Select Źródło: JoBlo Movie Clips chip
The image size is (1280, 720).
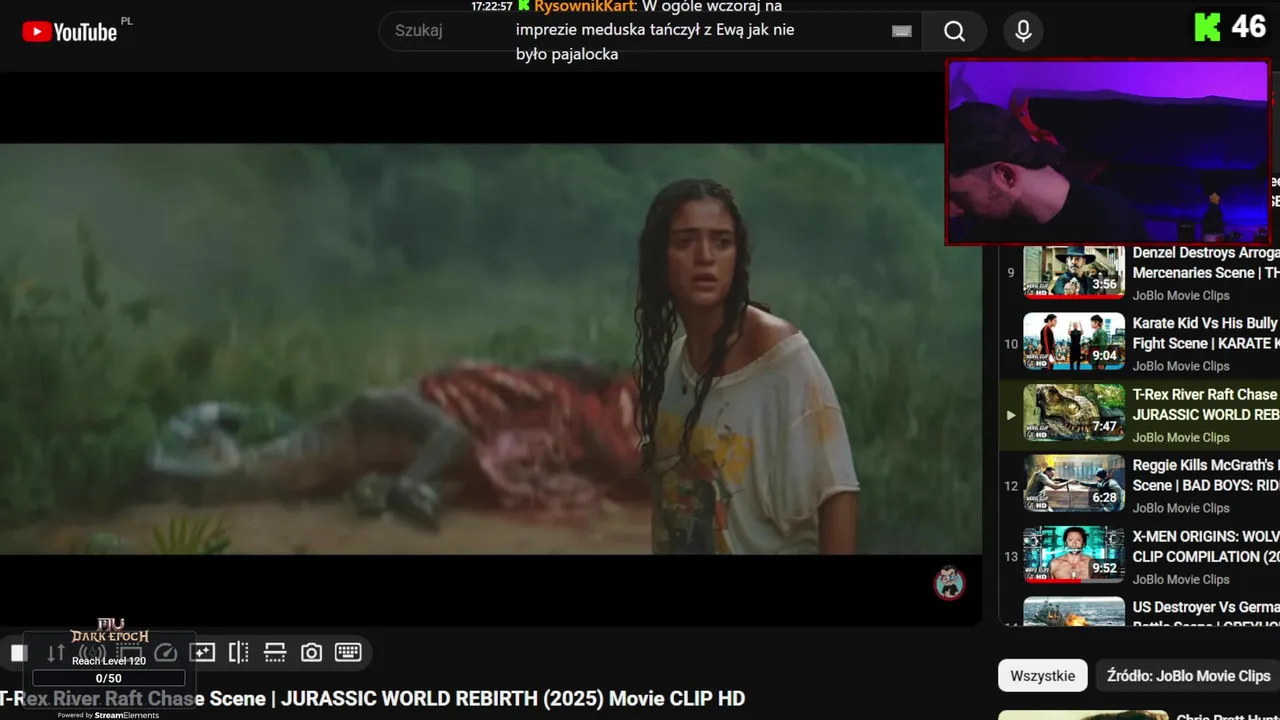pyautogui.click(x=1189, y=676)
